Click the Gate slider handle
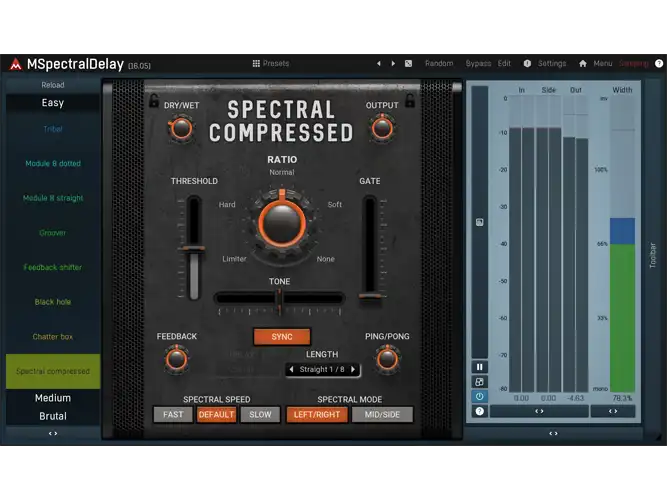 pos(370,296)
